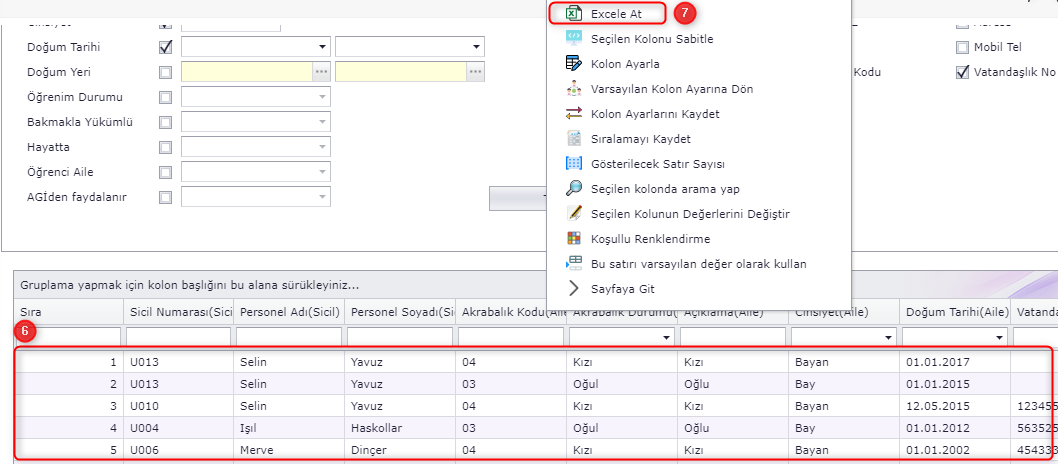The image size is (1058, 464).
Task: Click the Gösterilecek Satır Sayısı icon
Action: point(573,164)
